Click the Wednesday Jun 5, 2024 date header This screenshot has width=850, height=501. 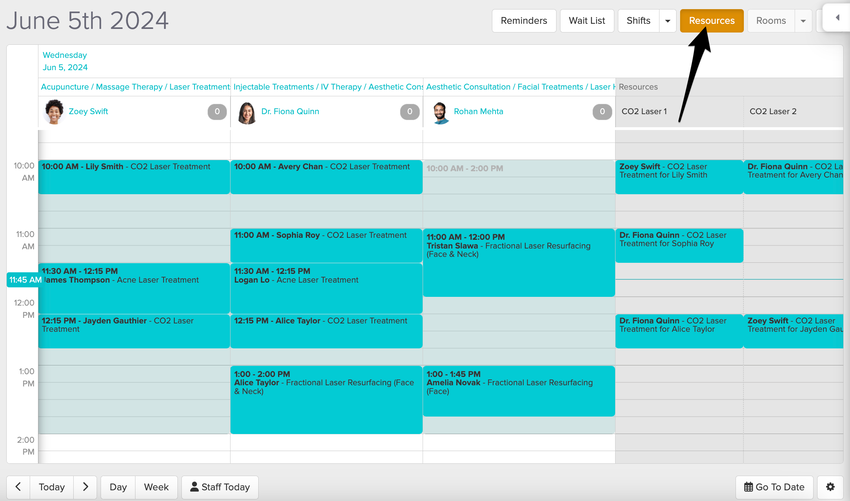click(65, 61)
